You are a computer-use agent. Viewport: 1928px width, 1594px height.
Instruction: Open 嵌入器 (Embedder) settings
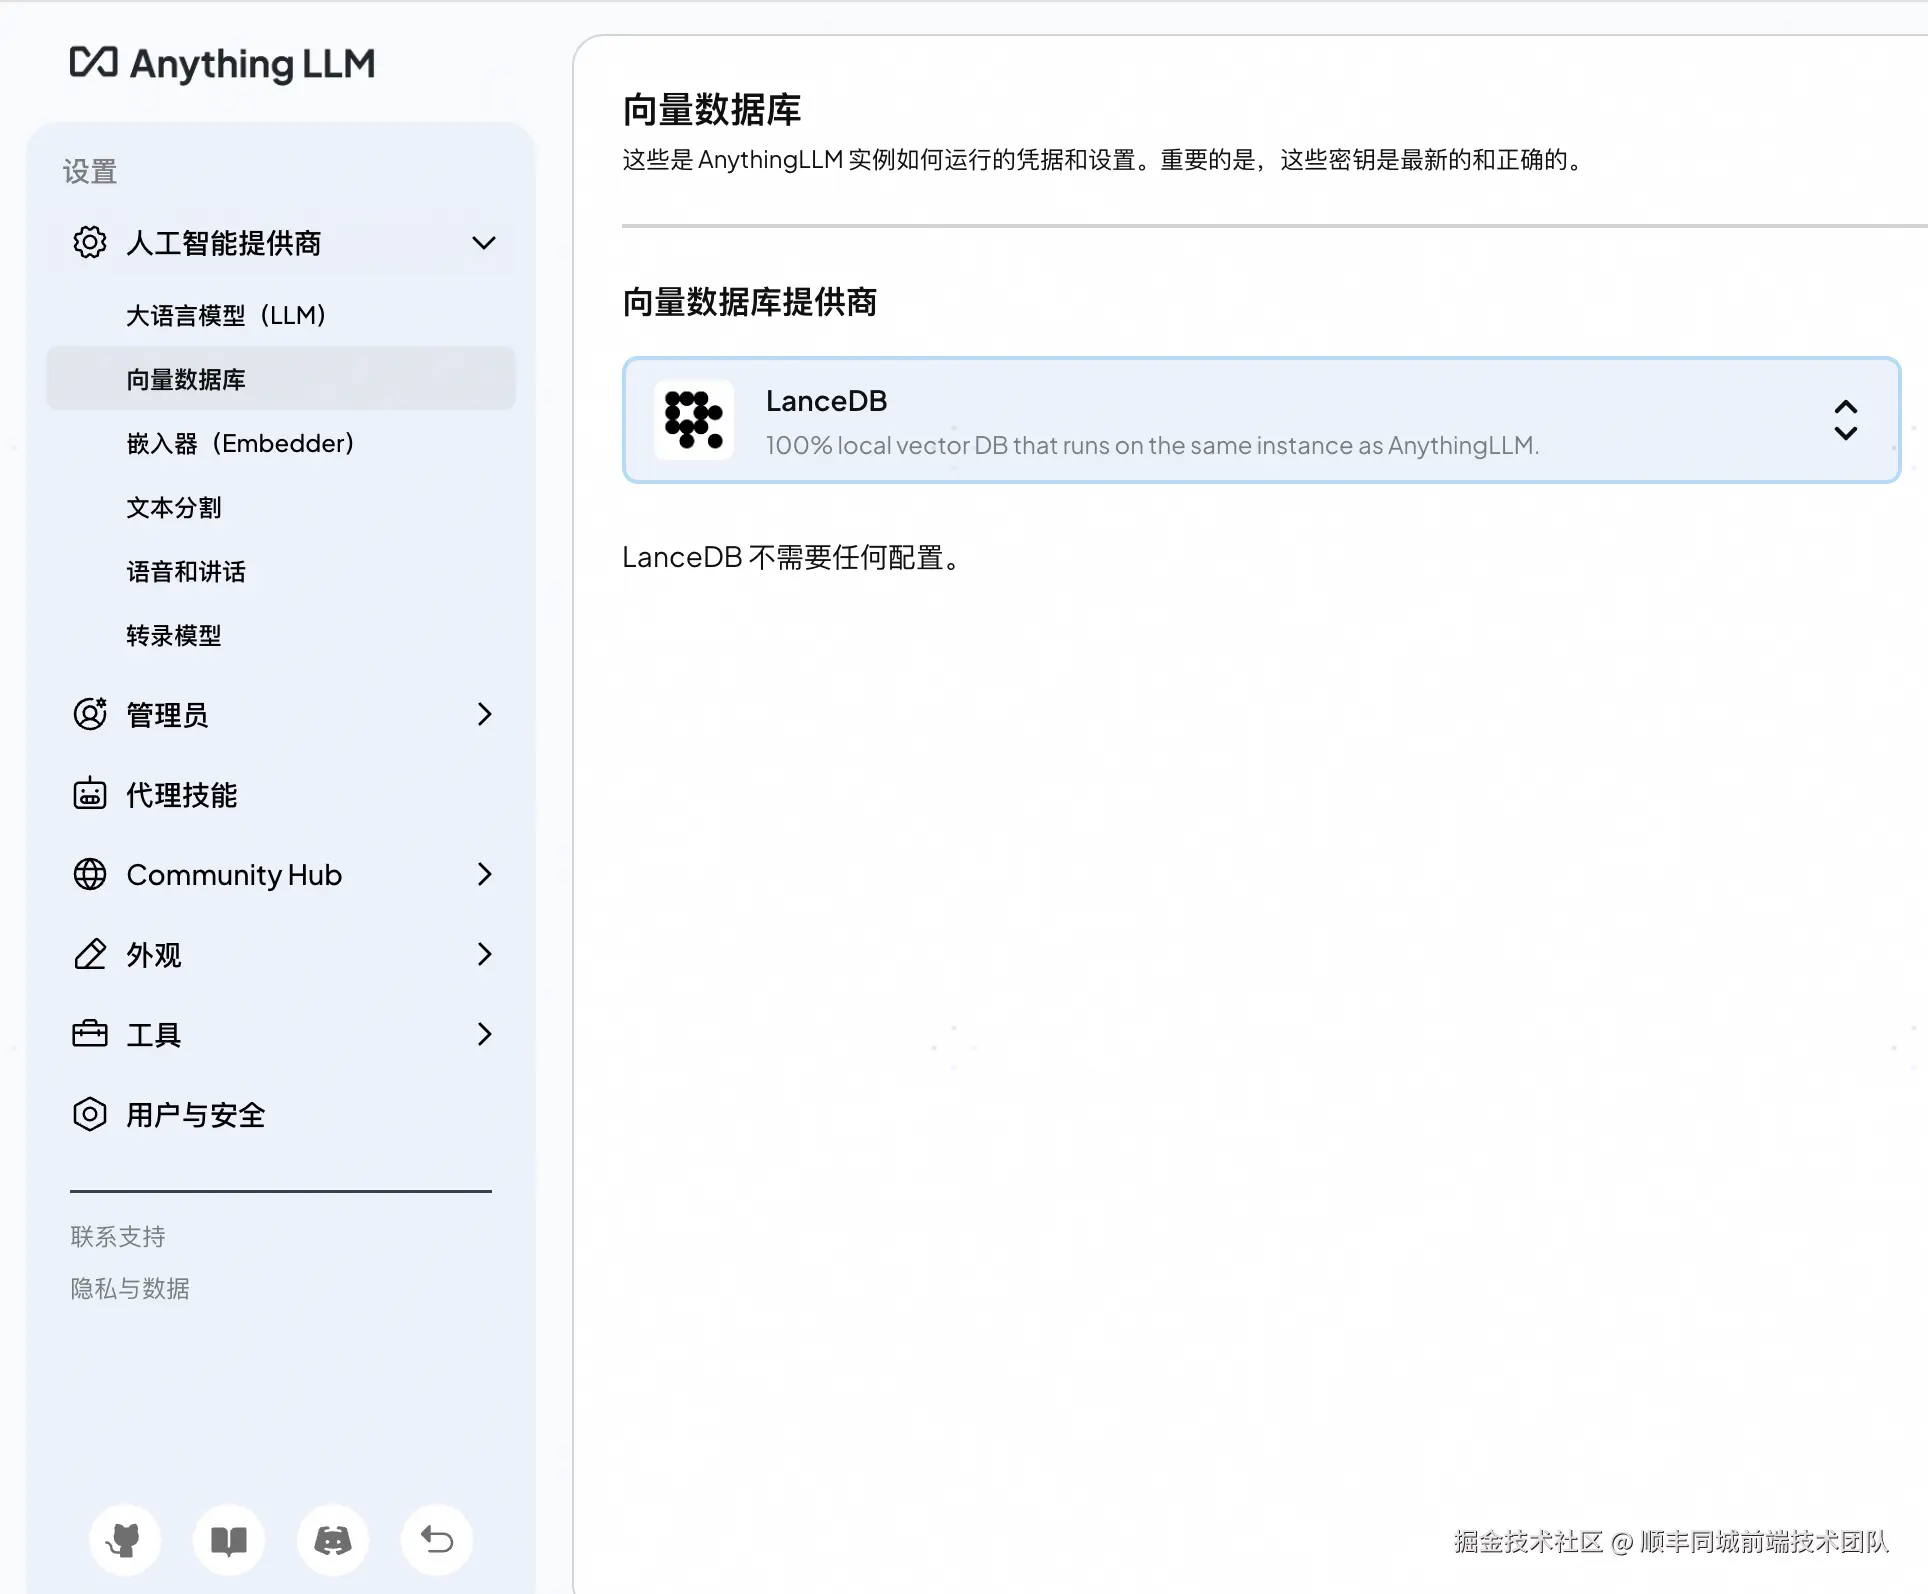(281, 443)
